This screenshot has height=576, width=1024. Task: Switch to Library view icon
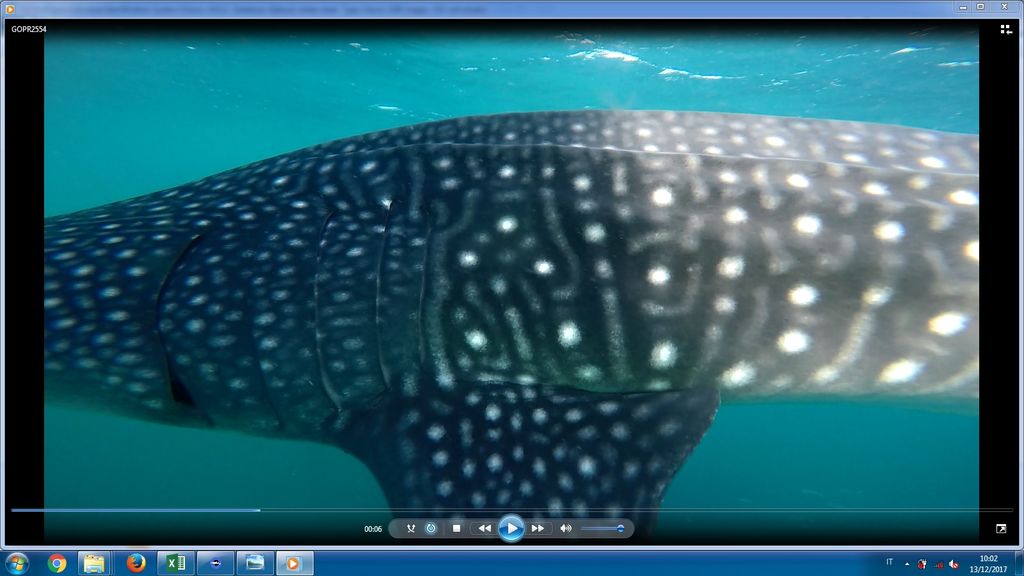pos(1005,29)
